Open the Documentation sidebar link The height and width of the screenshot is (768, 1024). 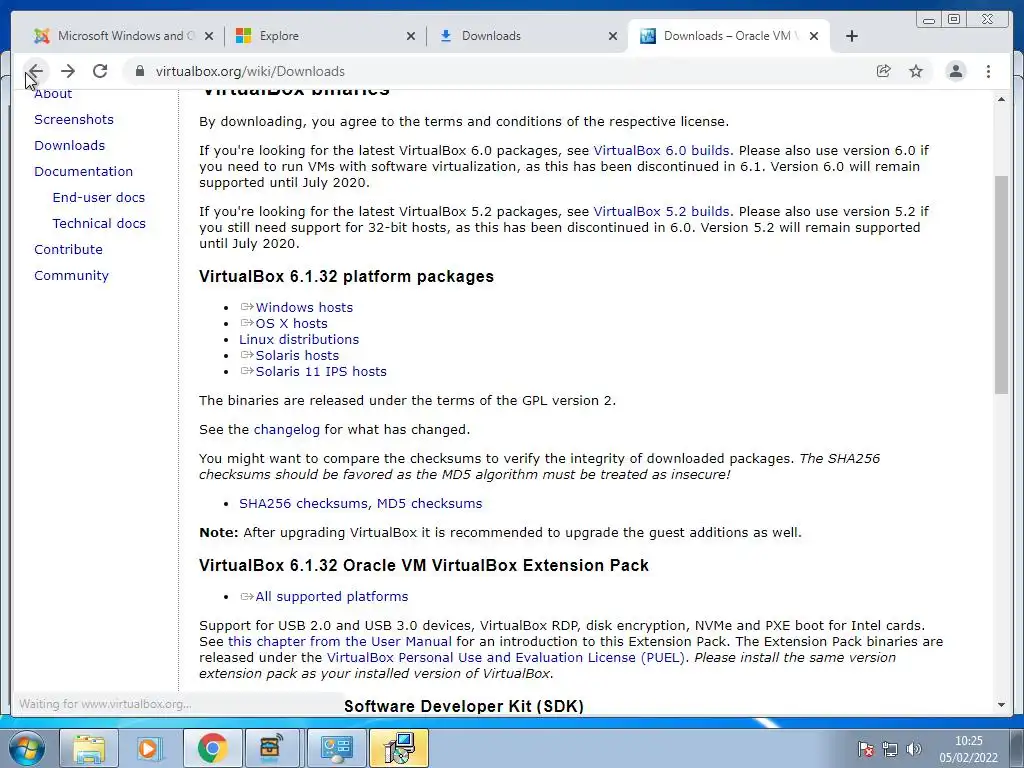[x=84, y=172]
